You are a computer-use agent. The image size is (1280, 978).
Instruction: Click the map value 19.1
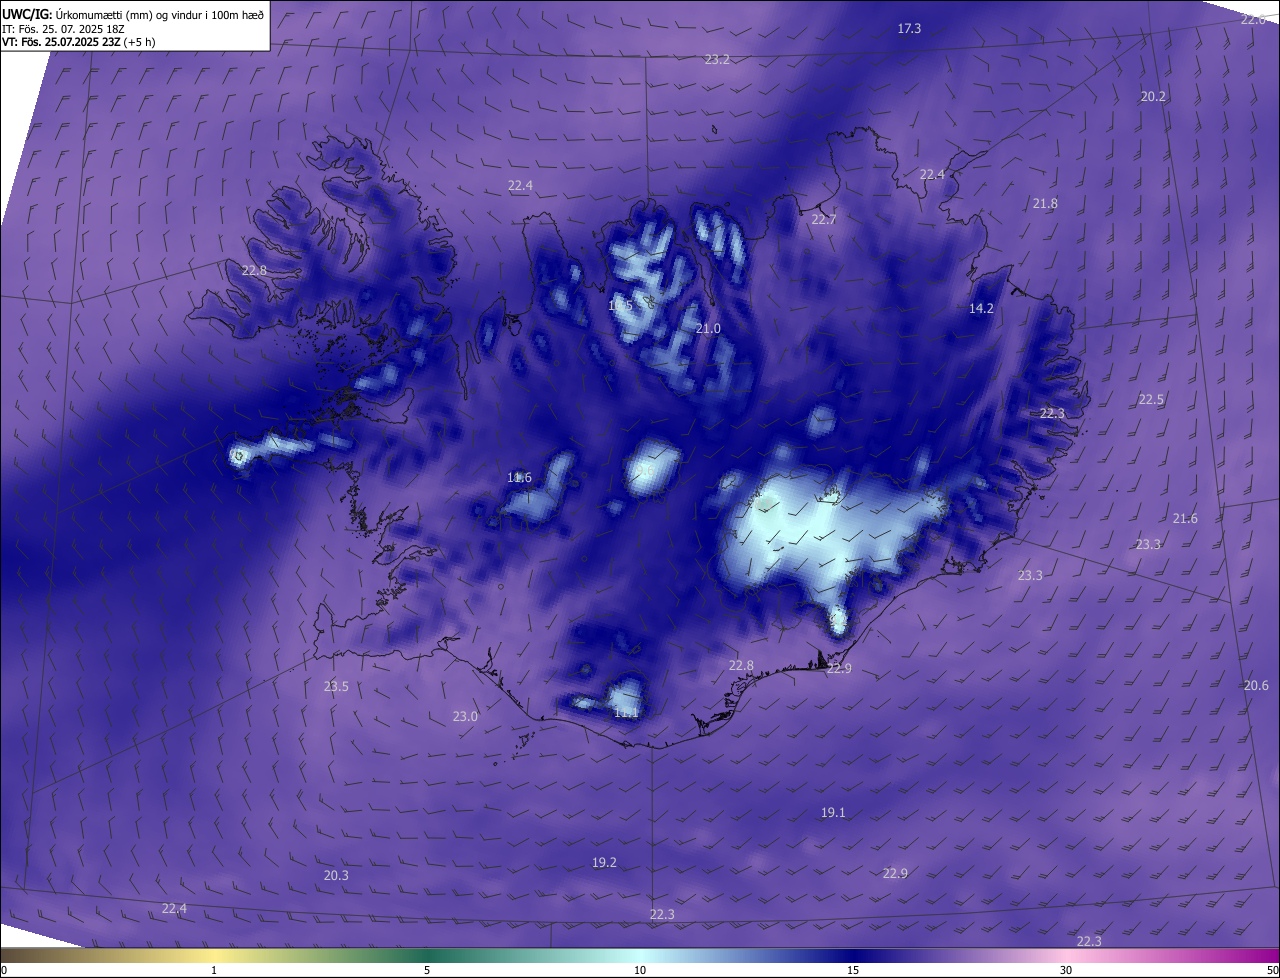click(833, 813)
